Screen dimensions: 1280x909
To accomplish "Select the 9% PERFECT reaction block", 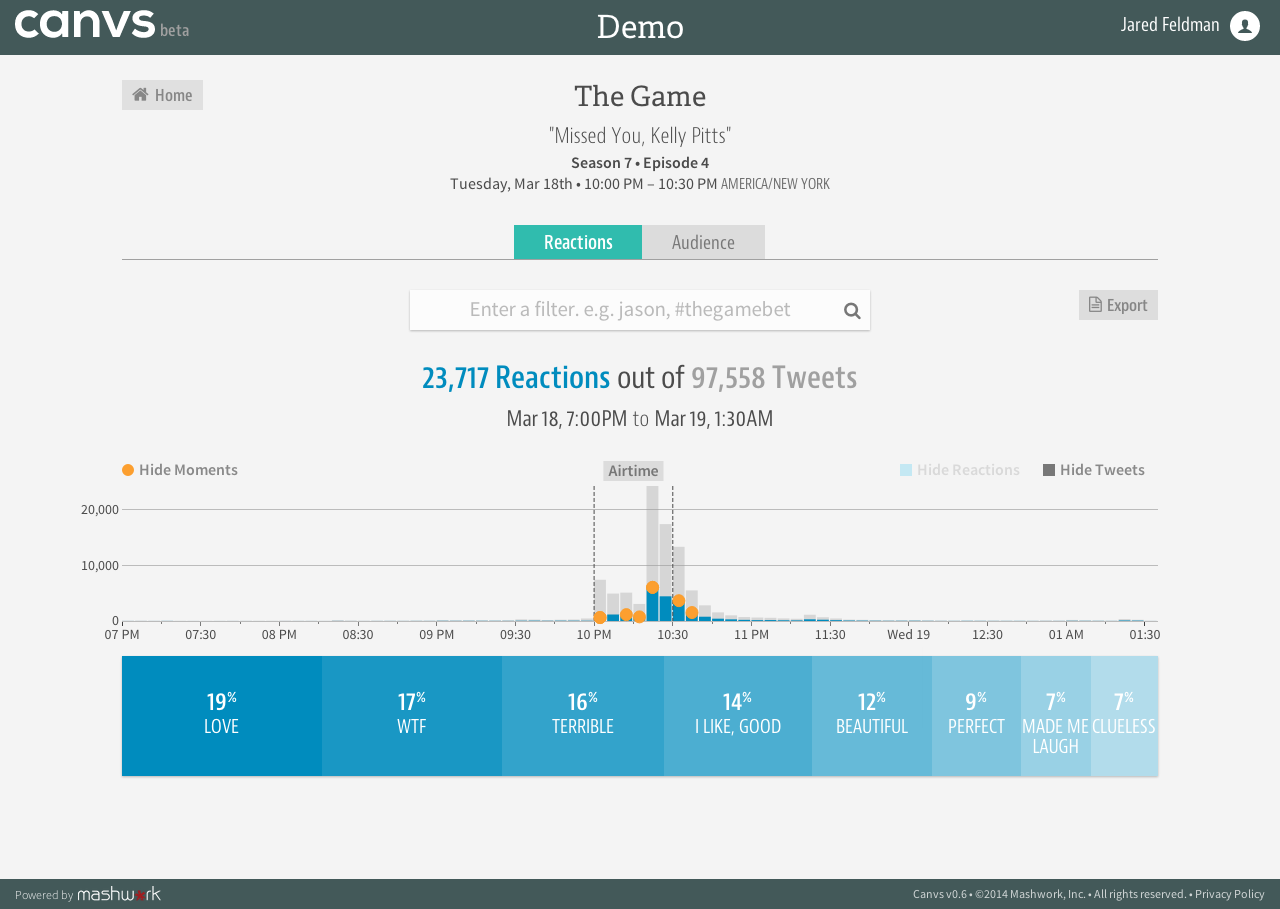I will click(976, 716).
